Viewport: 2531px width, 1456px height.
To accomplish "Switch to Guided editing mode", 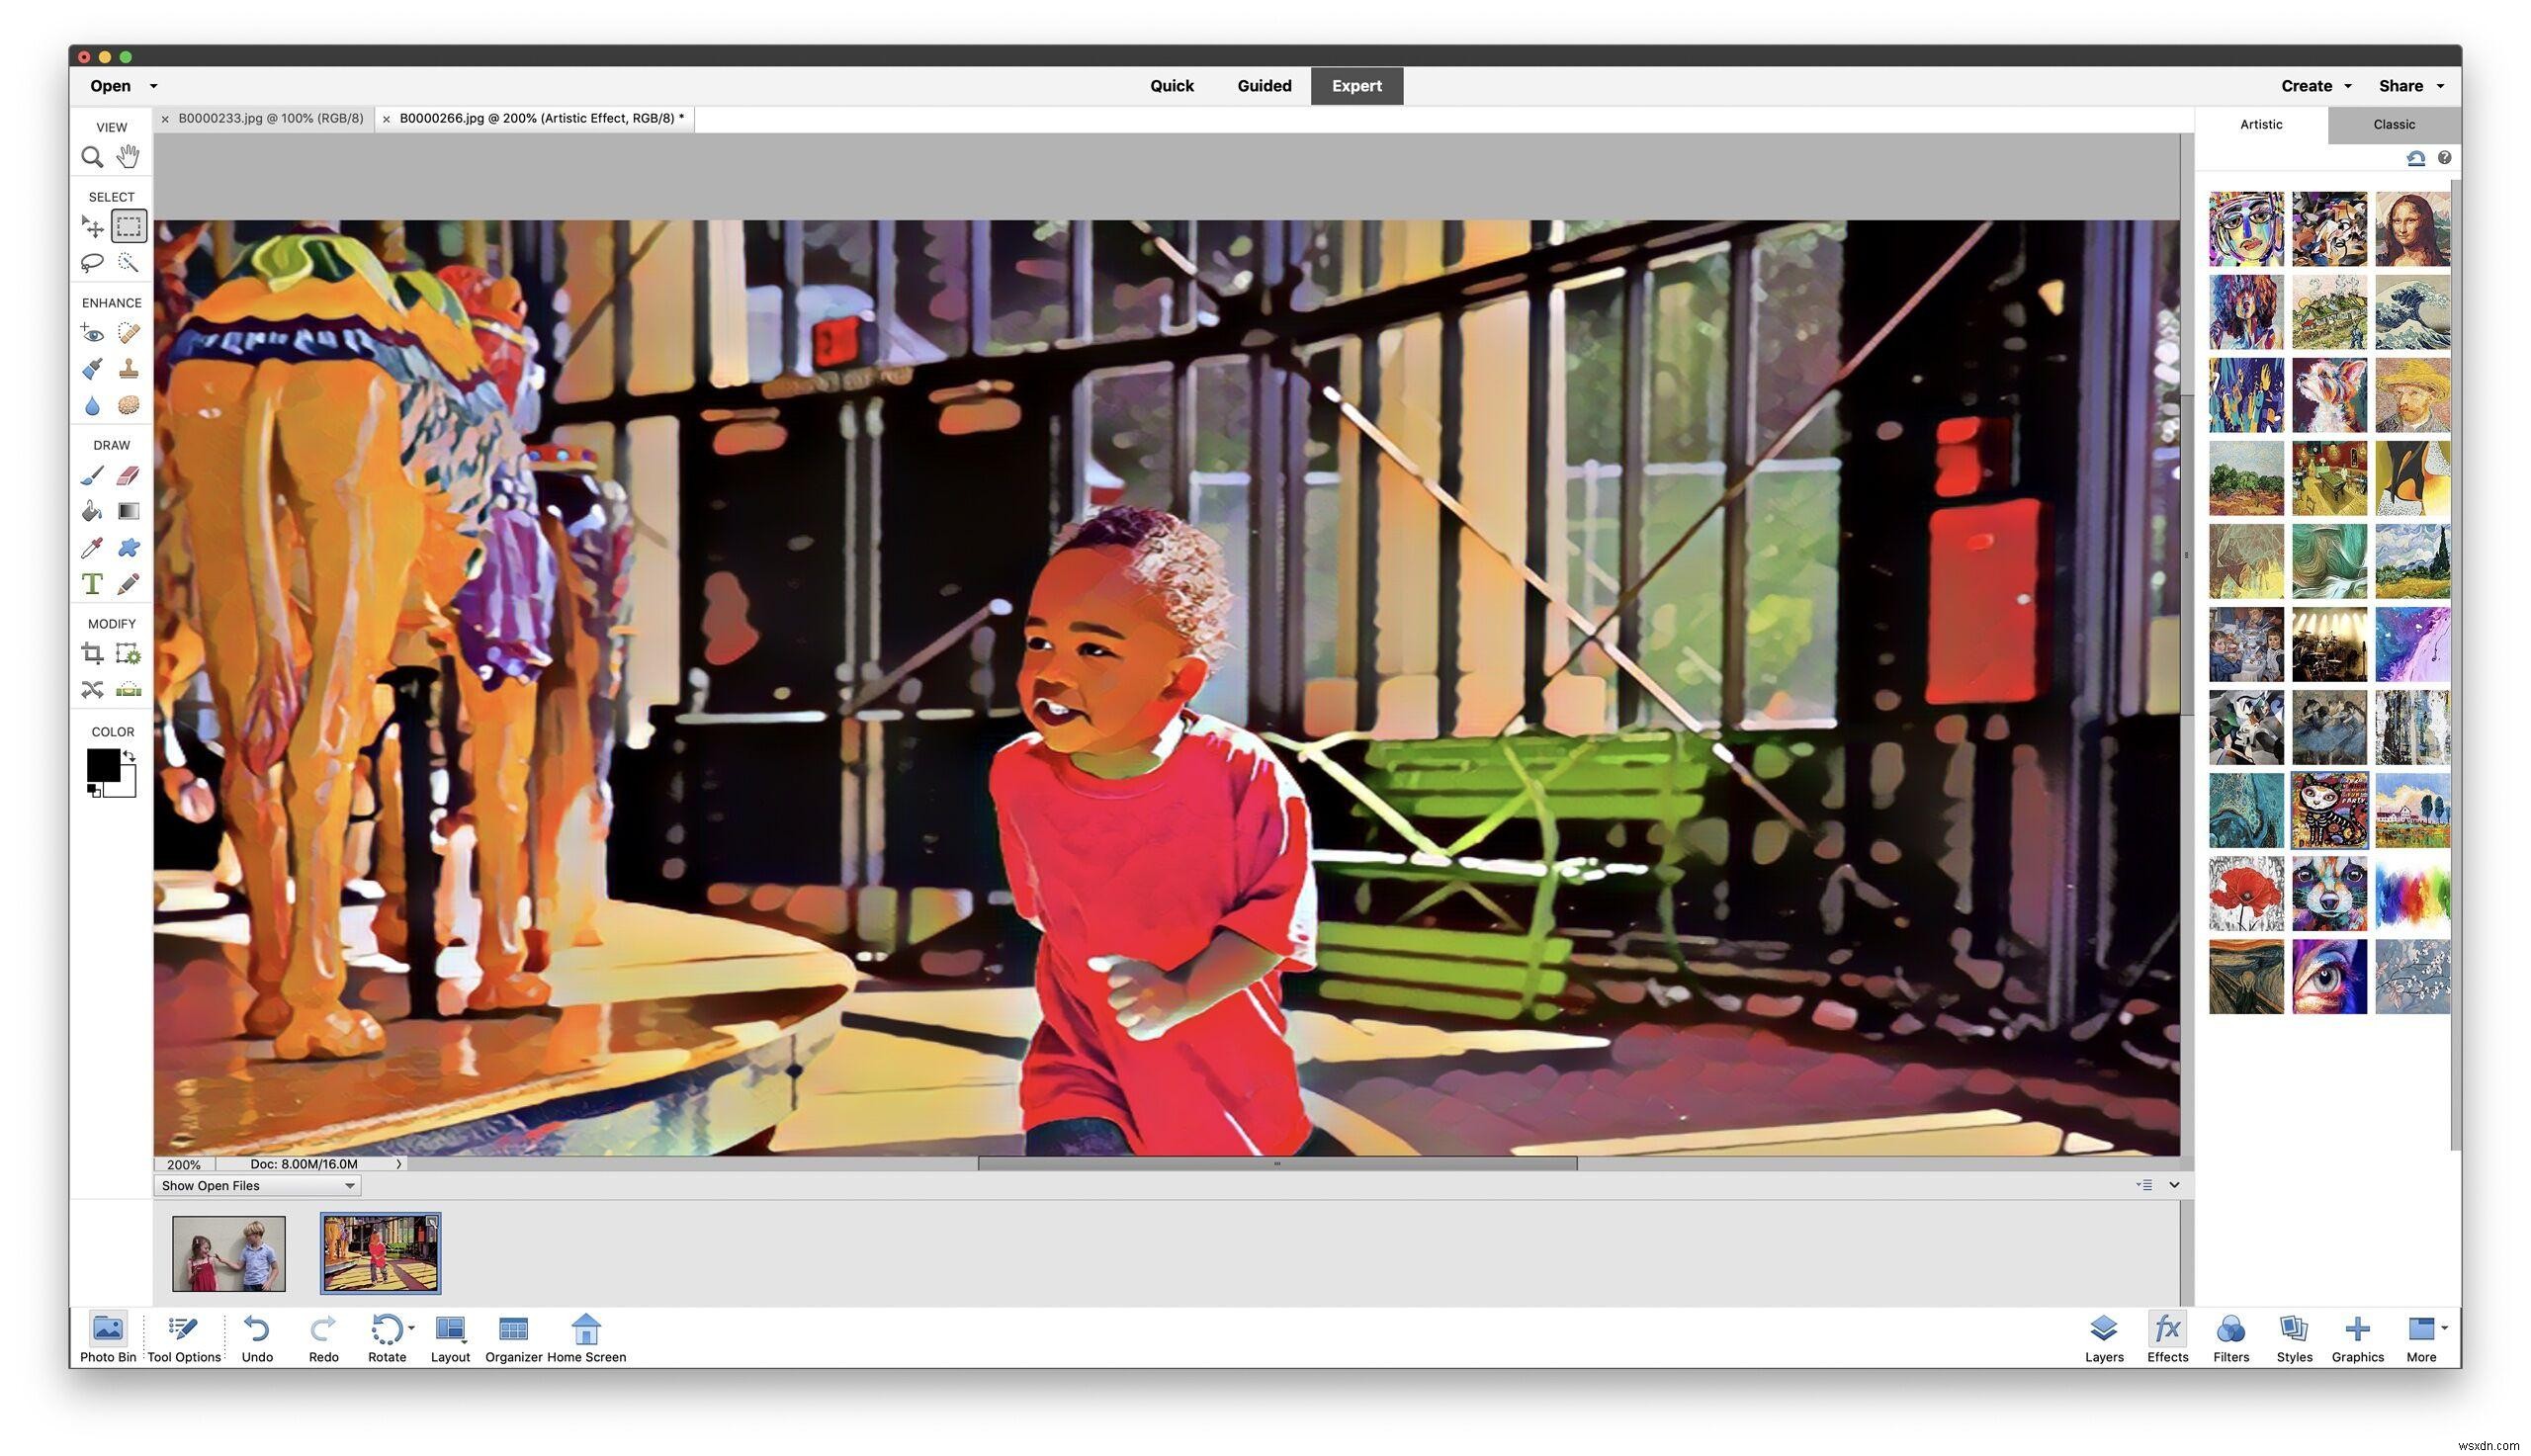I will (x=1264, y=85).
